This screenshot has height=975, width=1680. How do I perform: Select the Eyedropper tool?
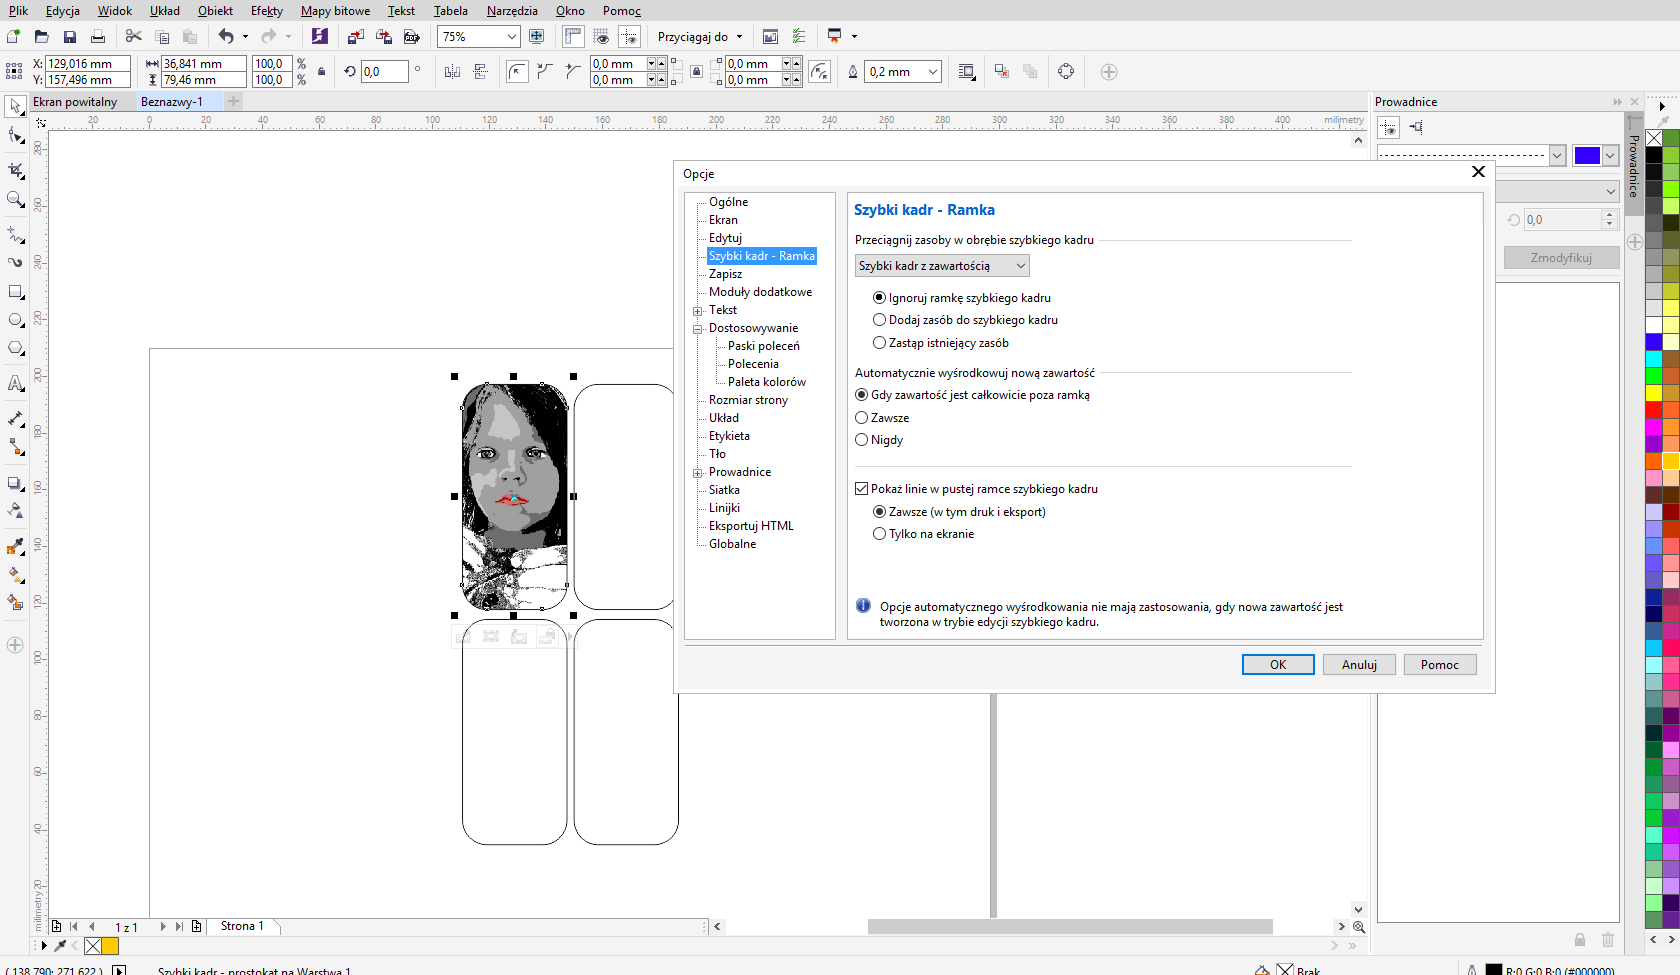coord(15,547)
